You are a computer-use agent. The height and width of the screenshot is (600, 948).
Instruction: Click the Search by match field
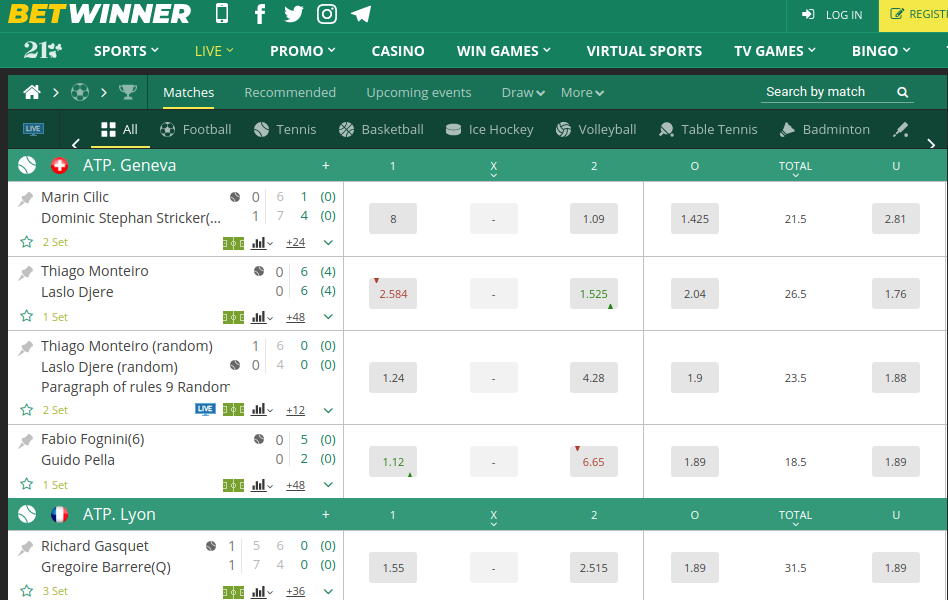tap(837, 92)
